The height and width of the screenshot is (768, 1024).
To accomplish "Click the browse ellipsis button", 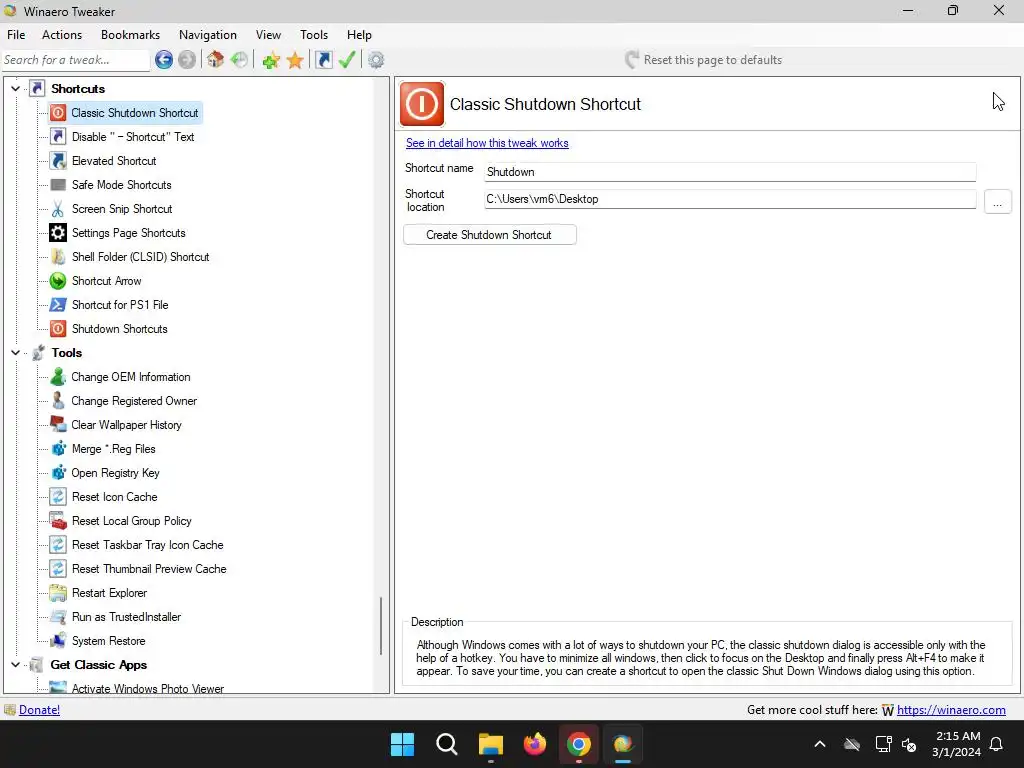I will tap(997, 202).
